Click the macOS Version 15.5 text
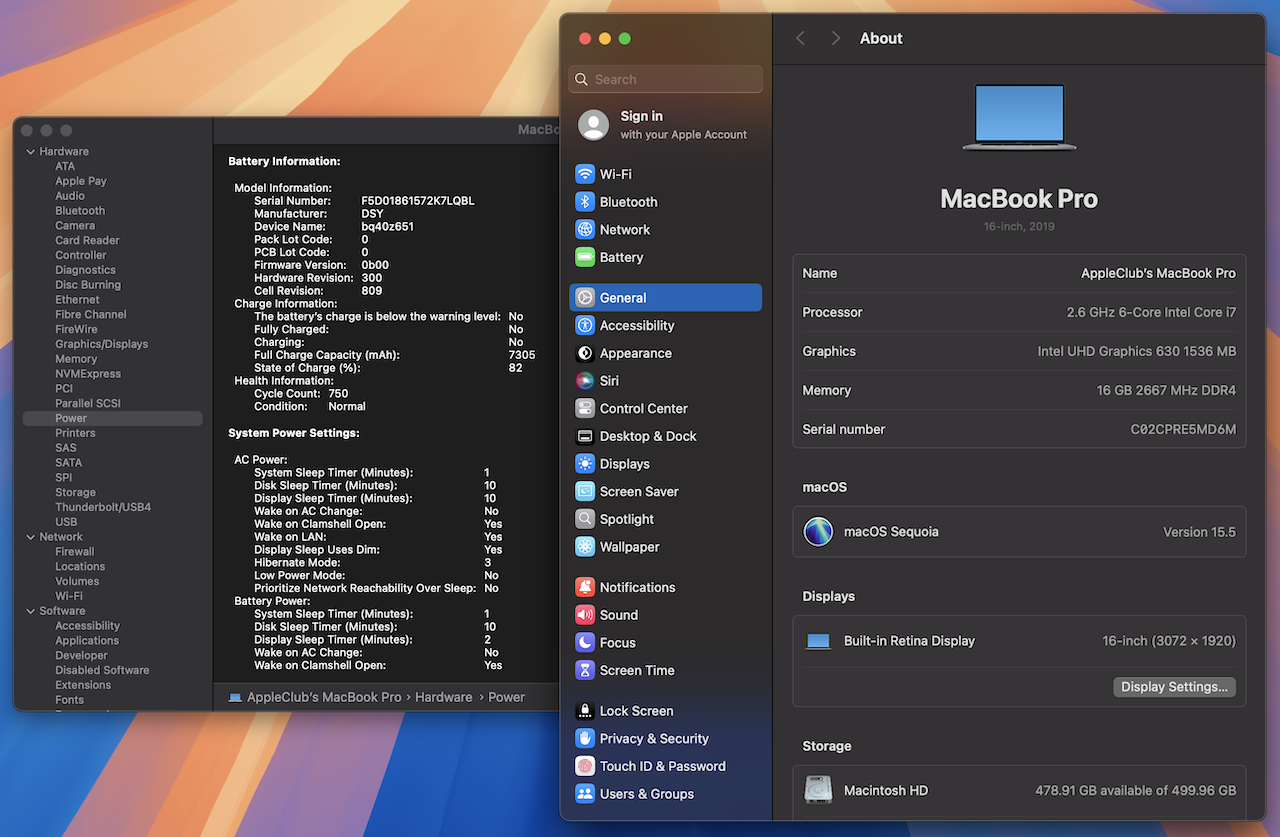Screen dimensions: 1280x837 tap(1199, 532)
